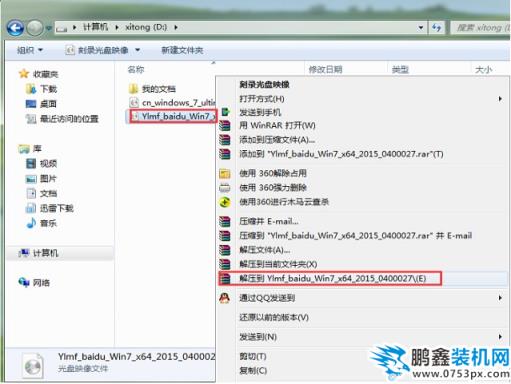Click the 360 folder icon beside 解除占用

225,173
